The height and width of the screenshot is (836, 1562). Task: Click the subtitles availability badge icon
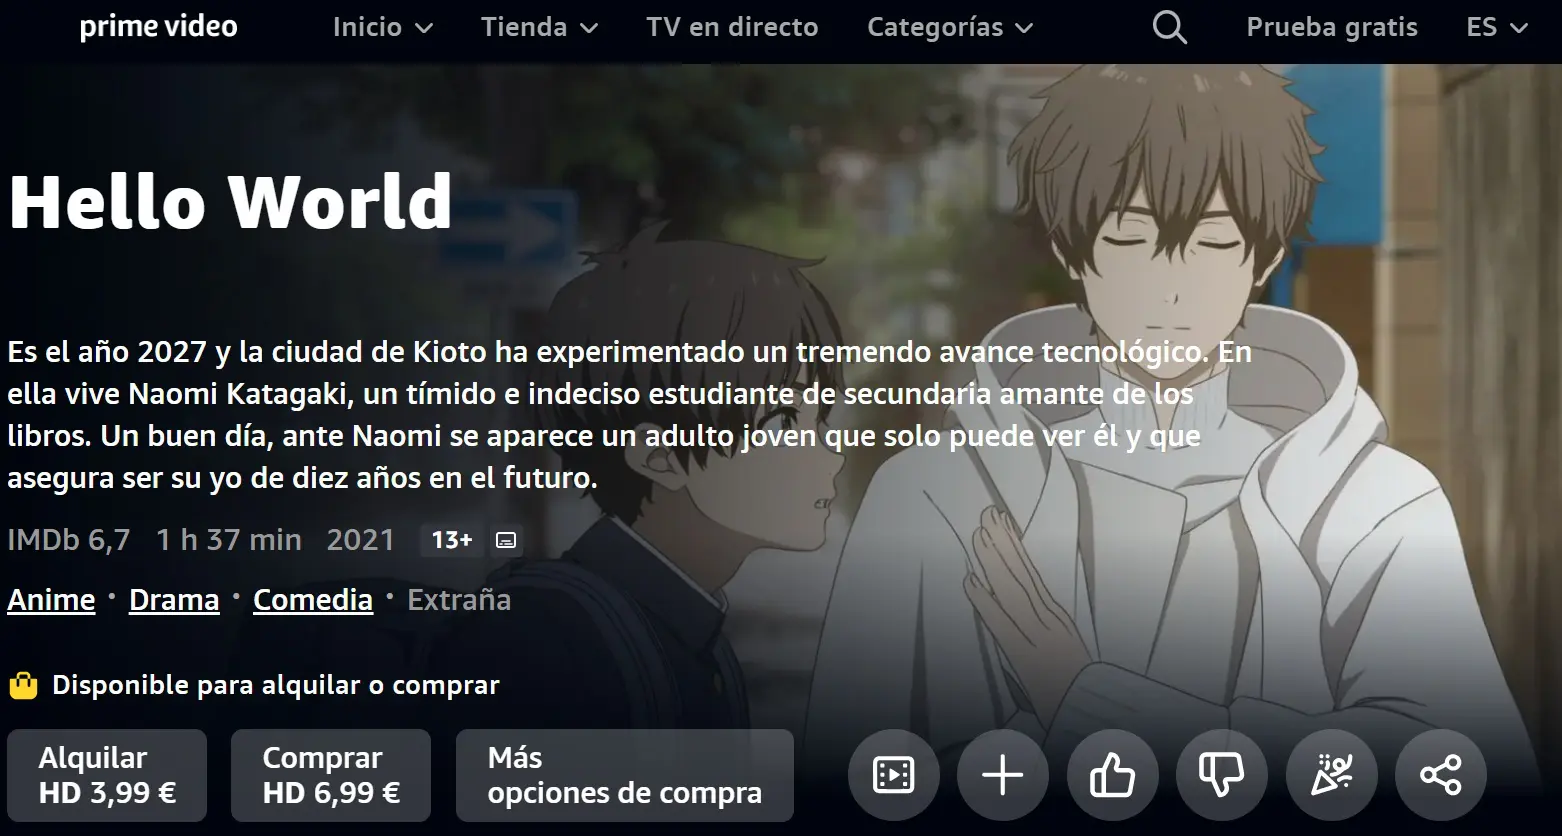click(x=506, y=540)
